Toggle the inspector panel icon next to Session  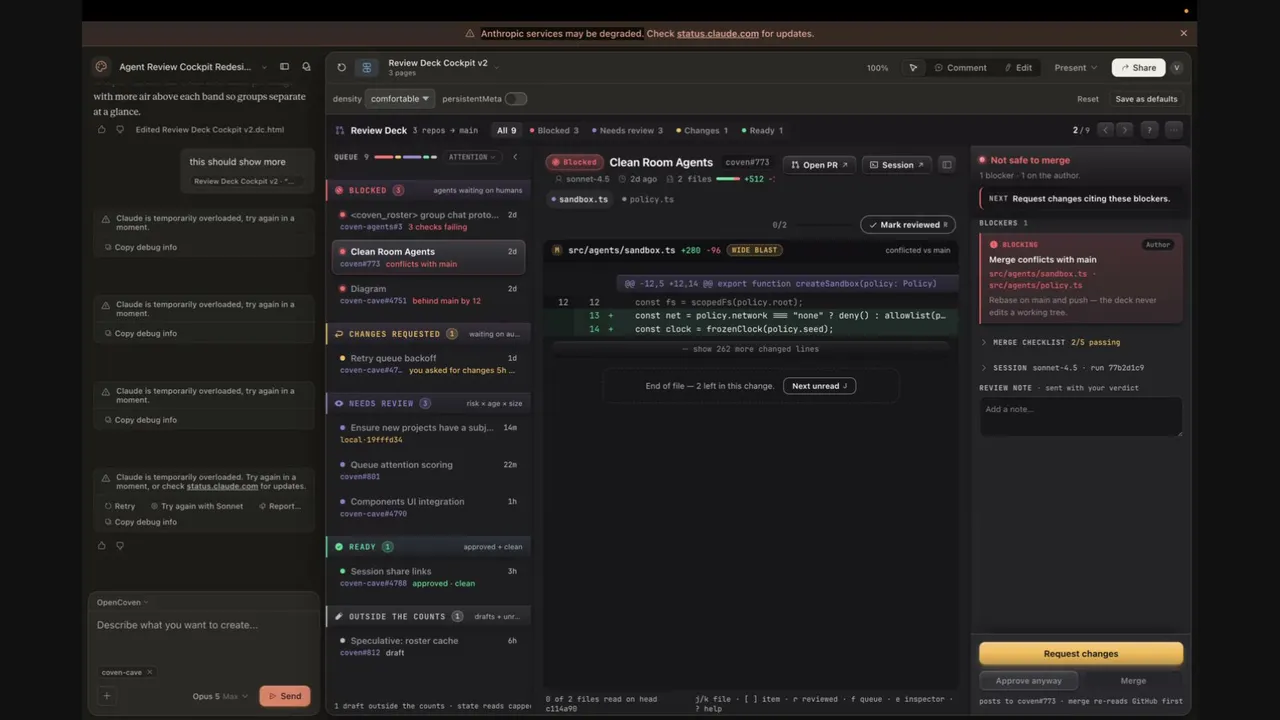tap(946, 164)
